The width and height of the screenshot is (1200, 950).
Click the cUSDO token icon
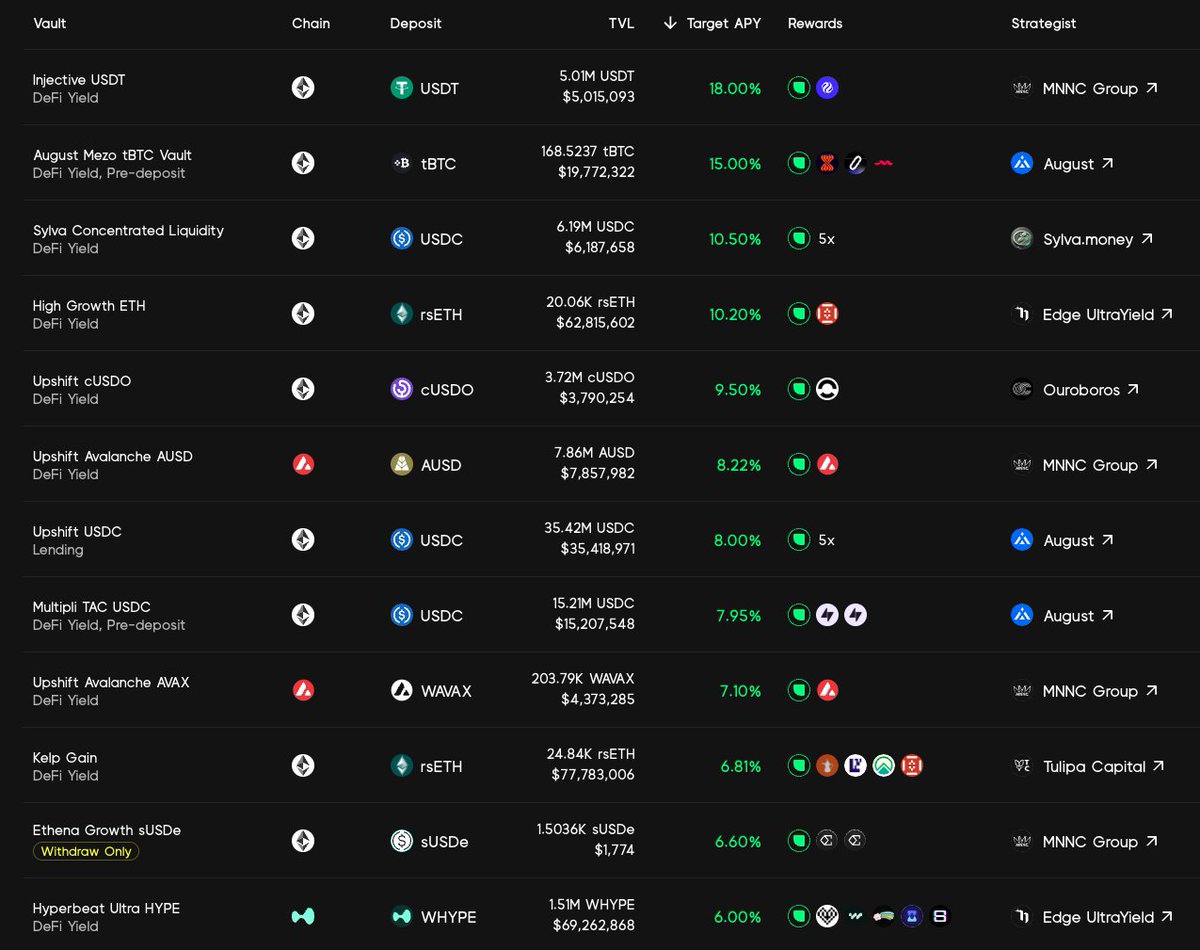click(401, 389)
